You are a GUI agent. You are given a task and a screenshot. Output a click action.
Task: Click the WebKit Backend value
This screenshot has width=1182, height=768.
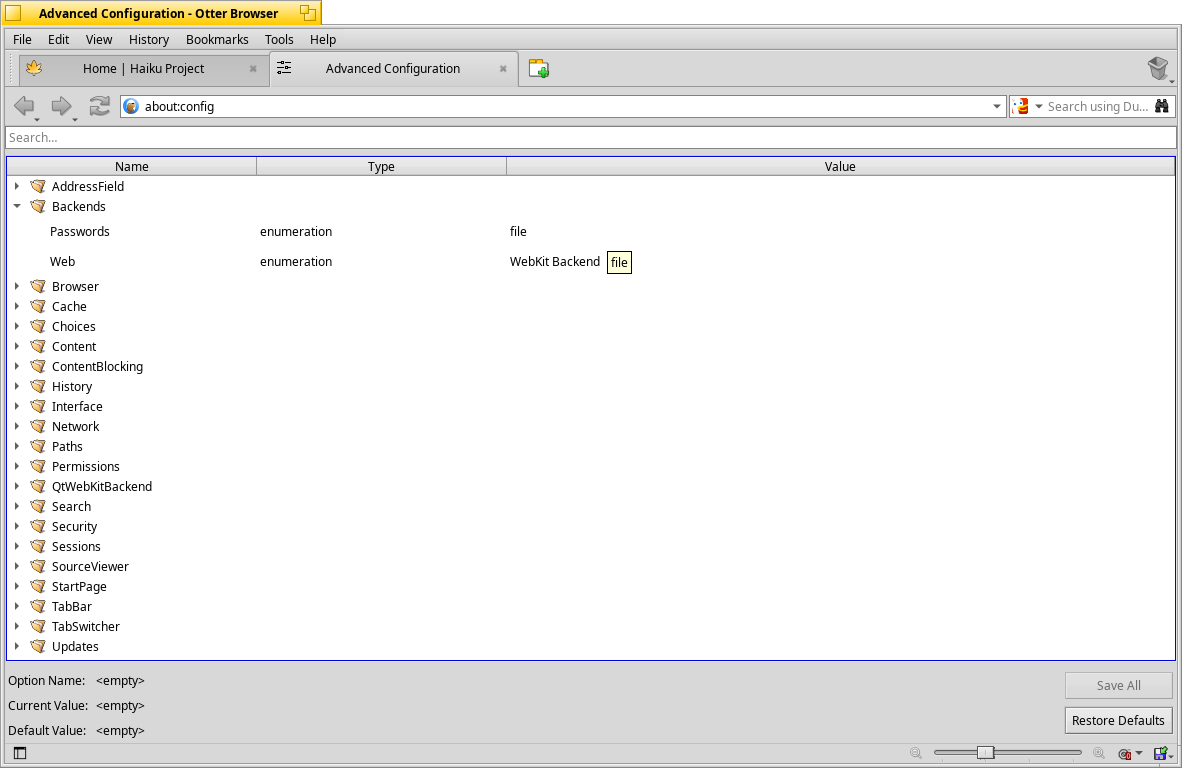coord(555,262)
